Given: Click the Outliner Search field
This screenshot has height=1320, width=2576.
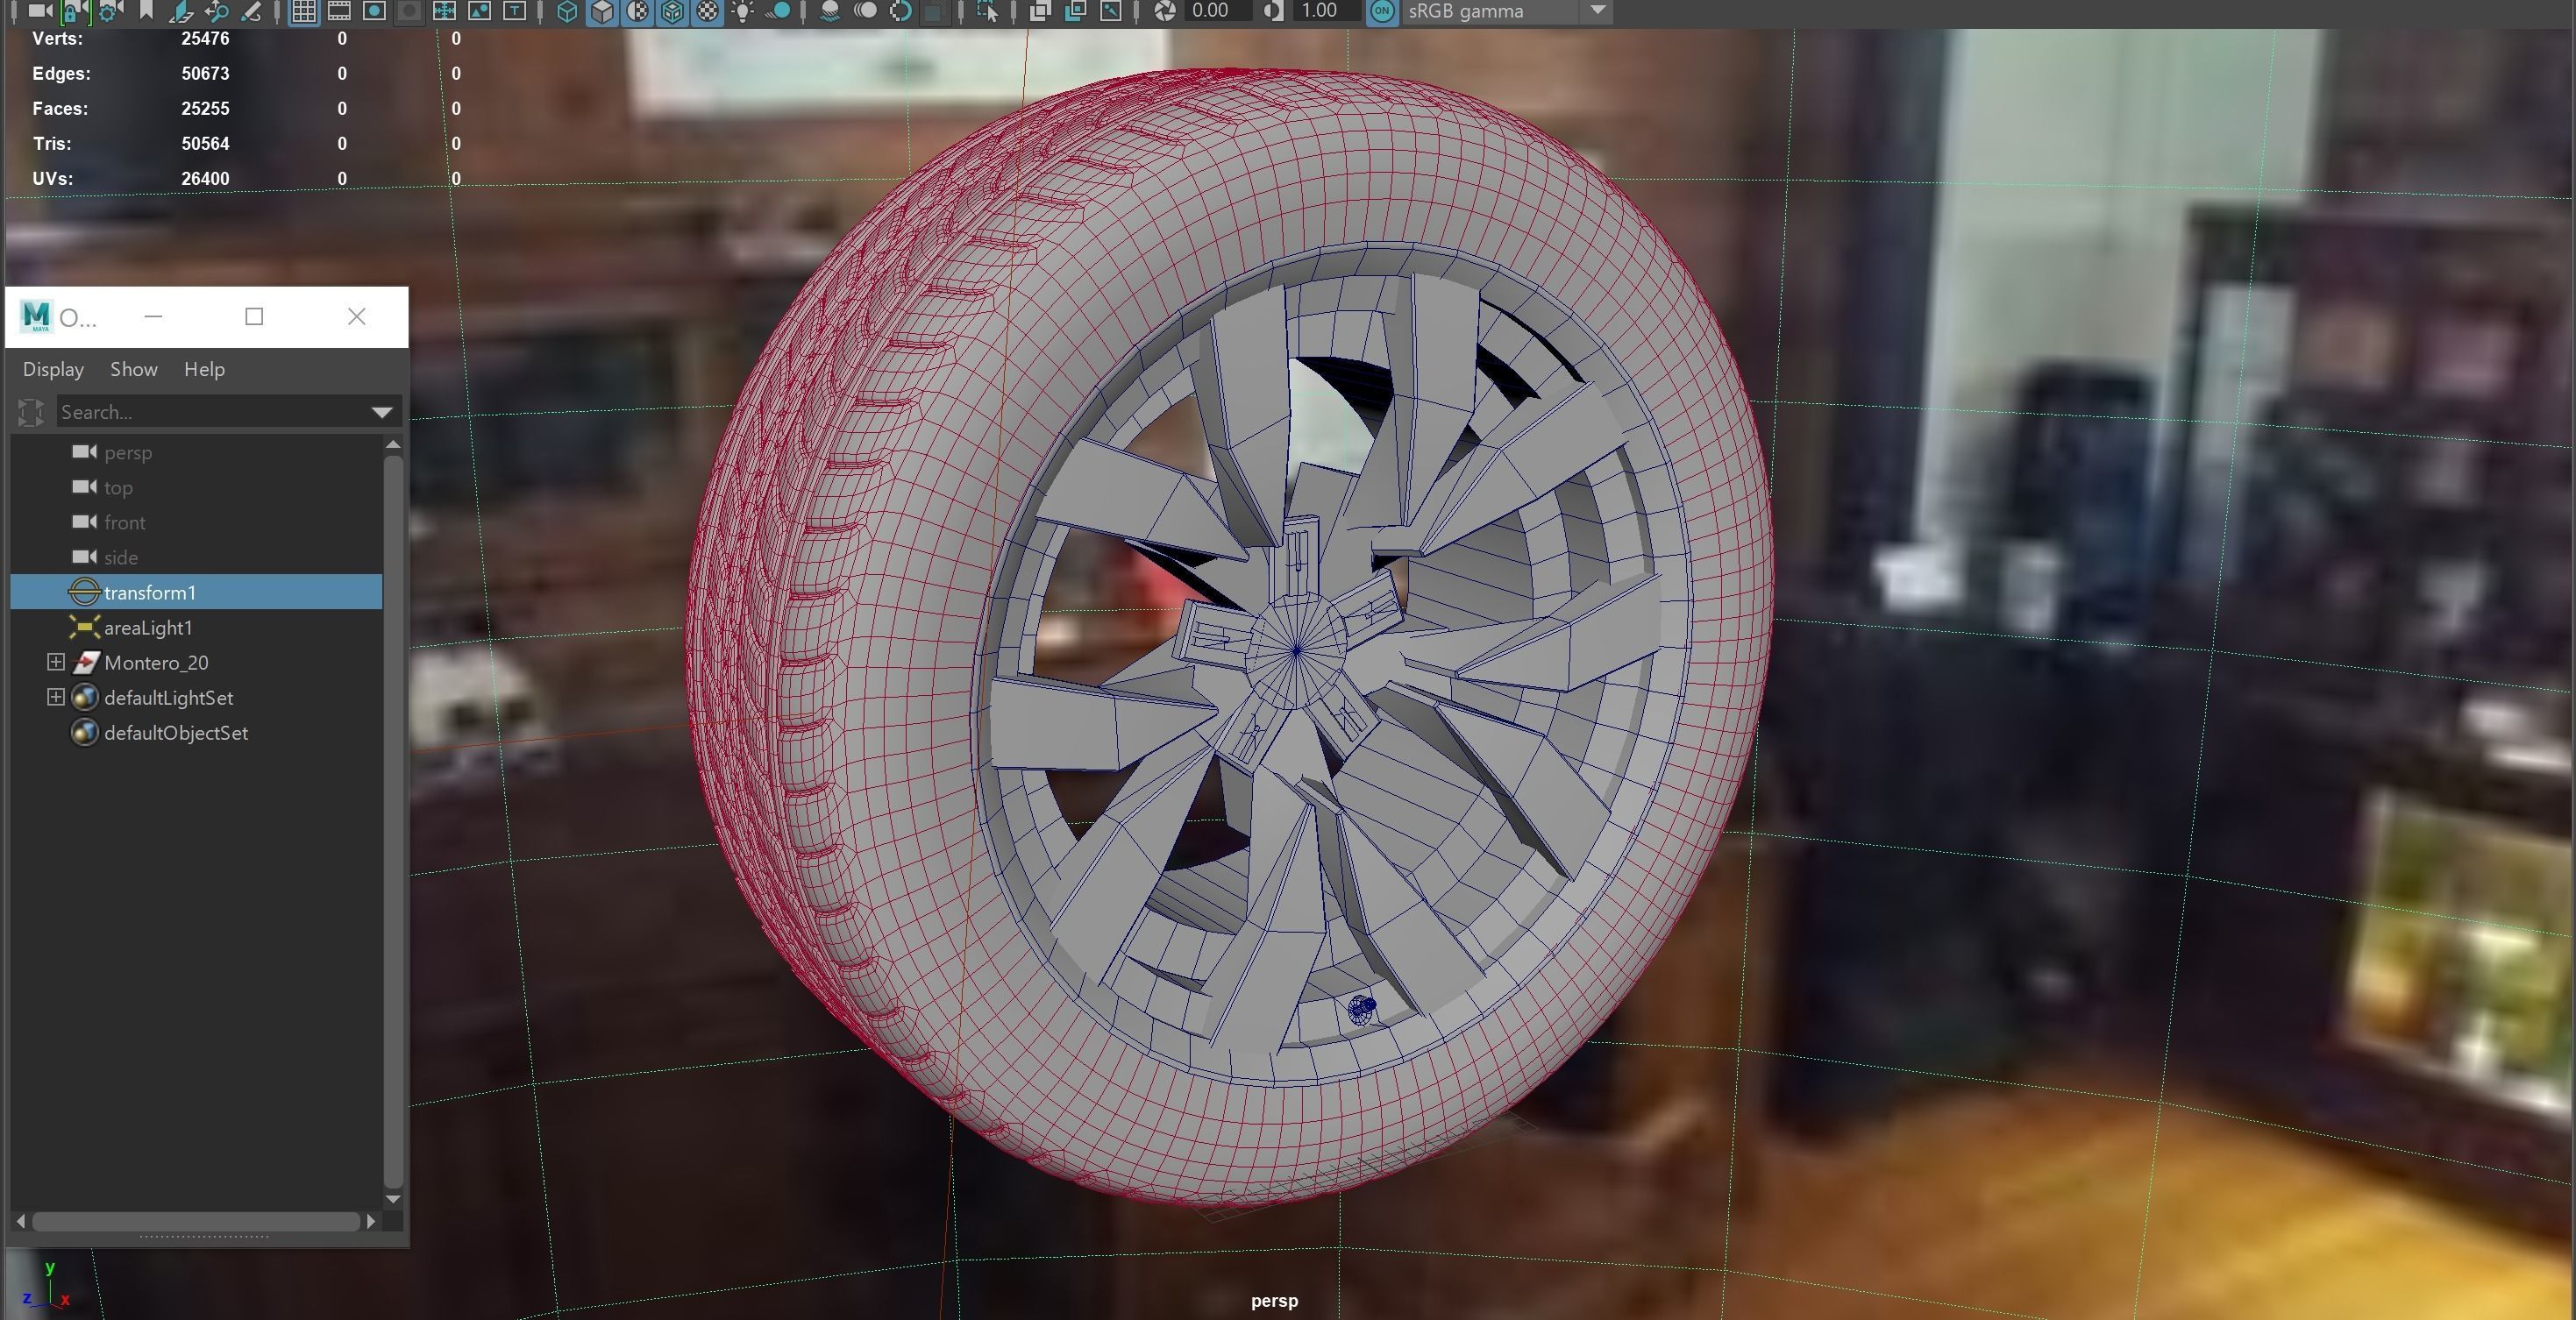Looking at the screenshot, I should coord(210,412).
